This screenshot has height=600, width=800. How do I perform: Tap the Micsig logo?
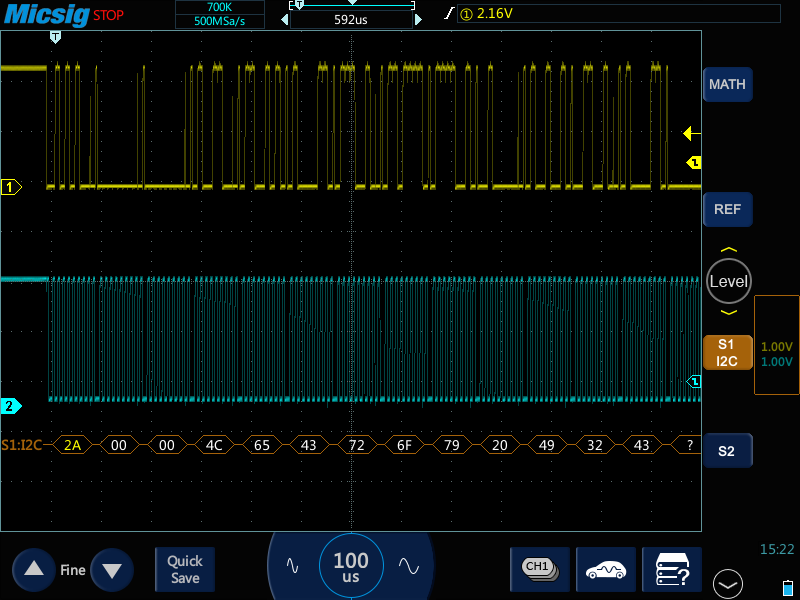[x=46, y=14]
